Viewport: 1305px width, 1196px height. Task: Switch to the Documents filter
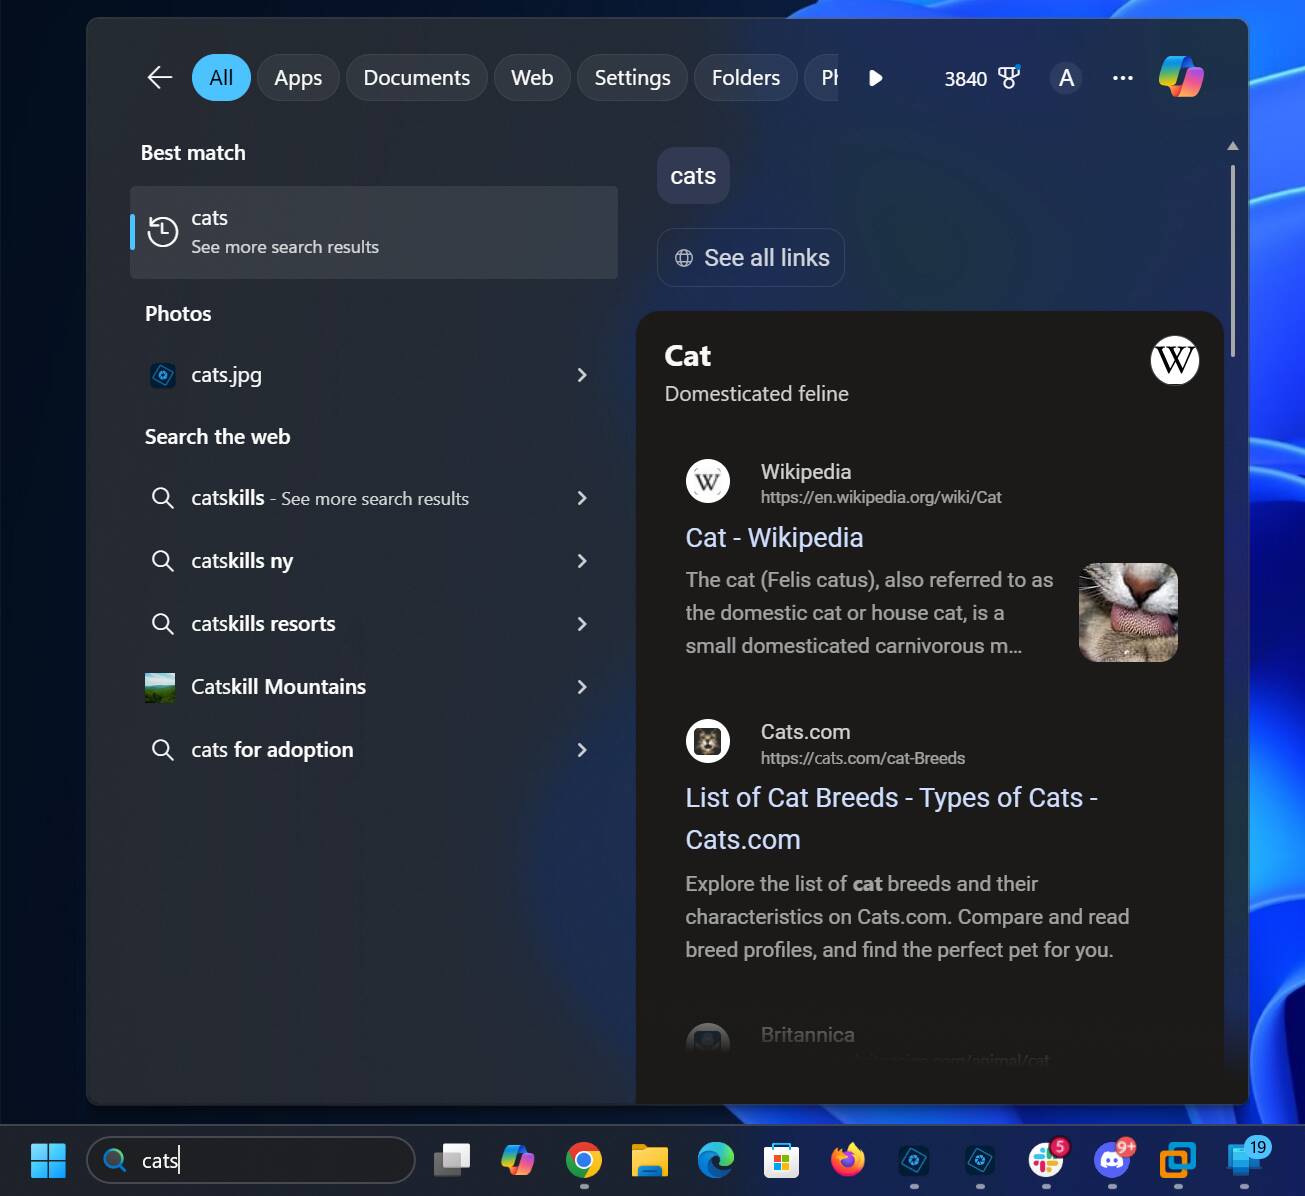click(416, 77)
